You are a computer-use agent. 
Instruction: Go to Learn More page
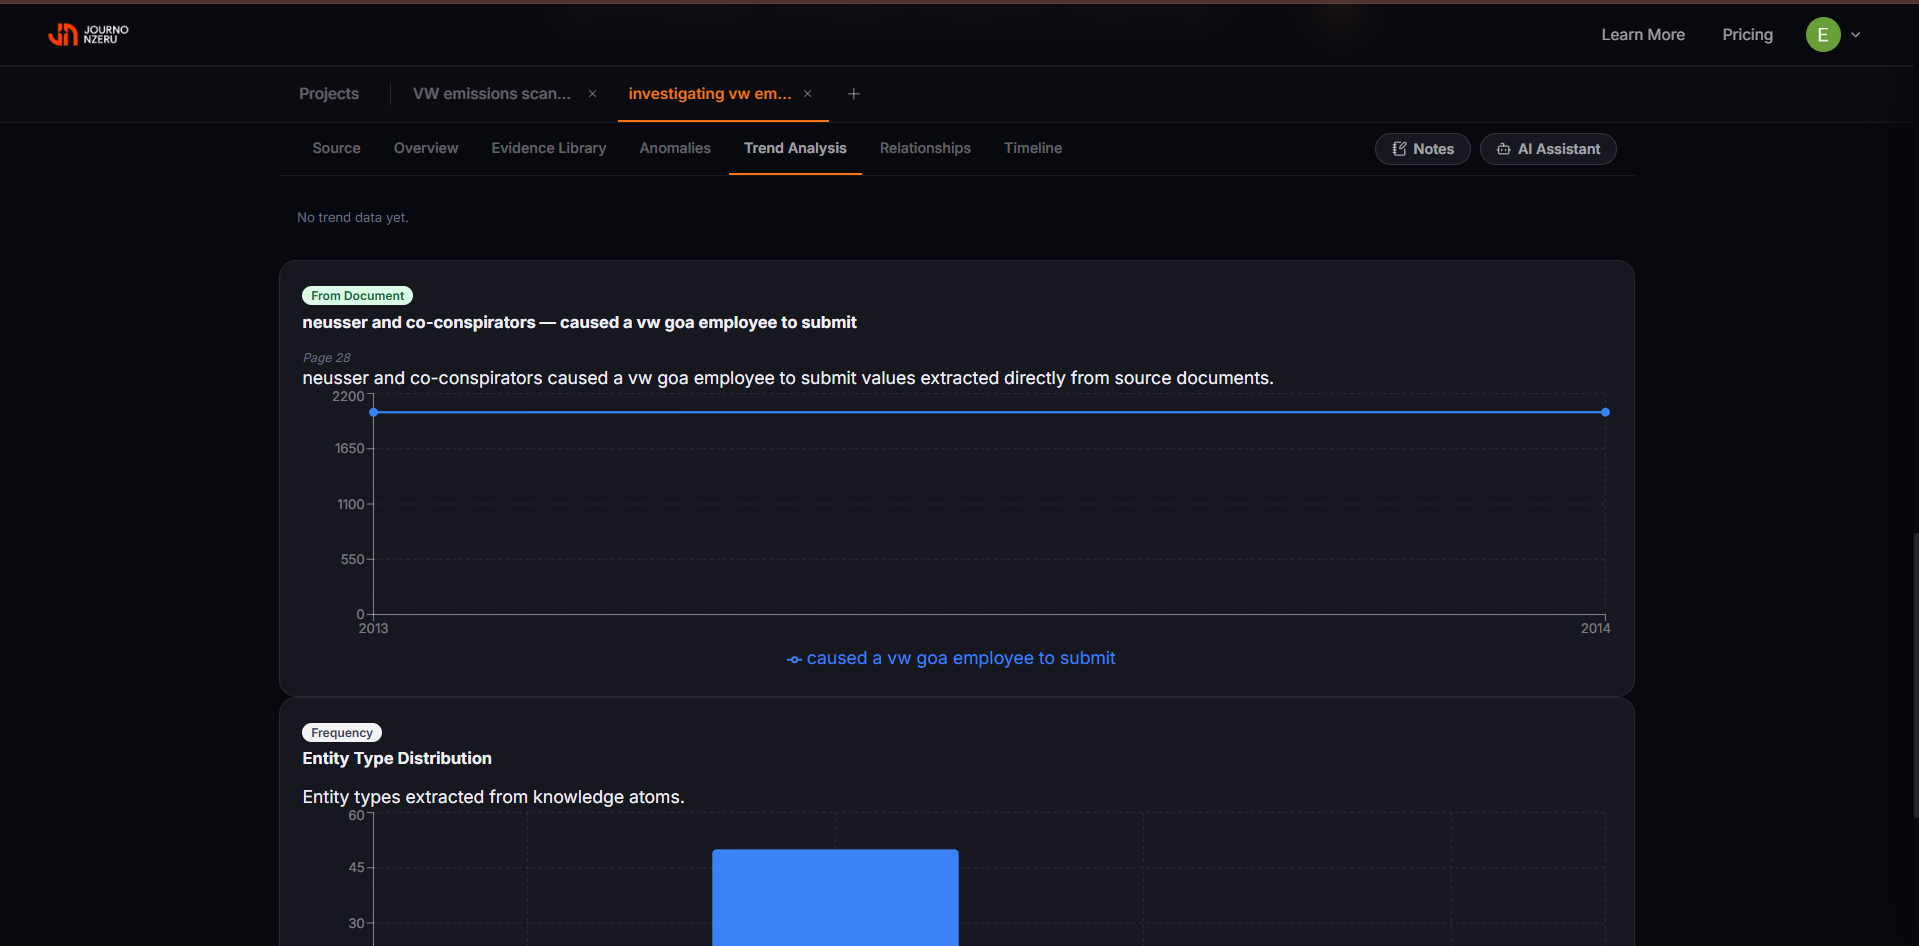point(1643,35)
